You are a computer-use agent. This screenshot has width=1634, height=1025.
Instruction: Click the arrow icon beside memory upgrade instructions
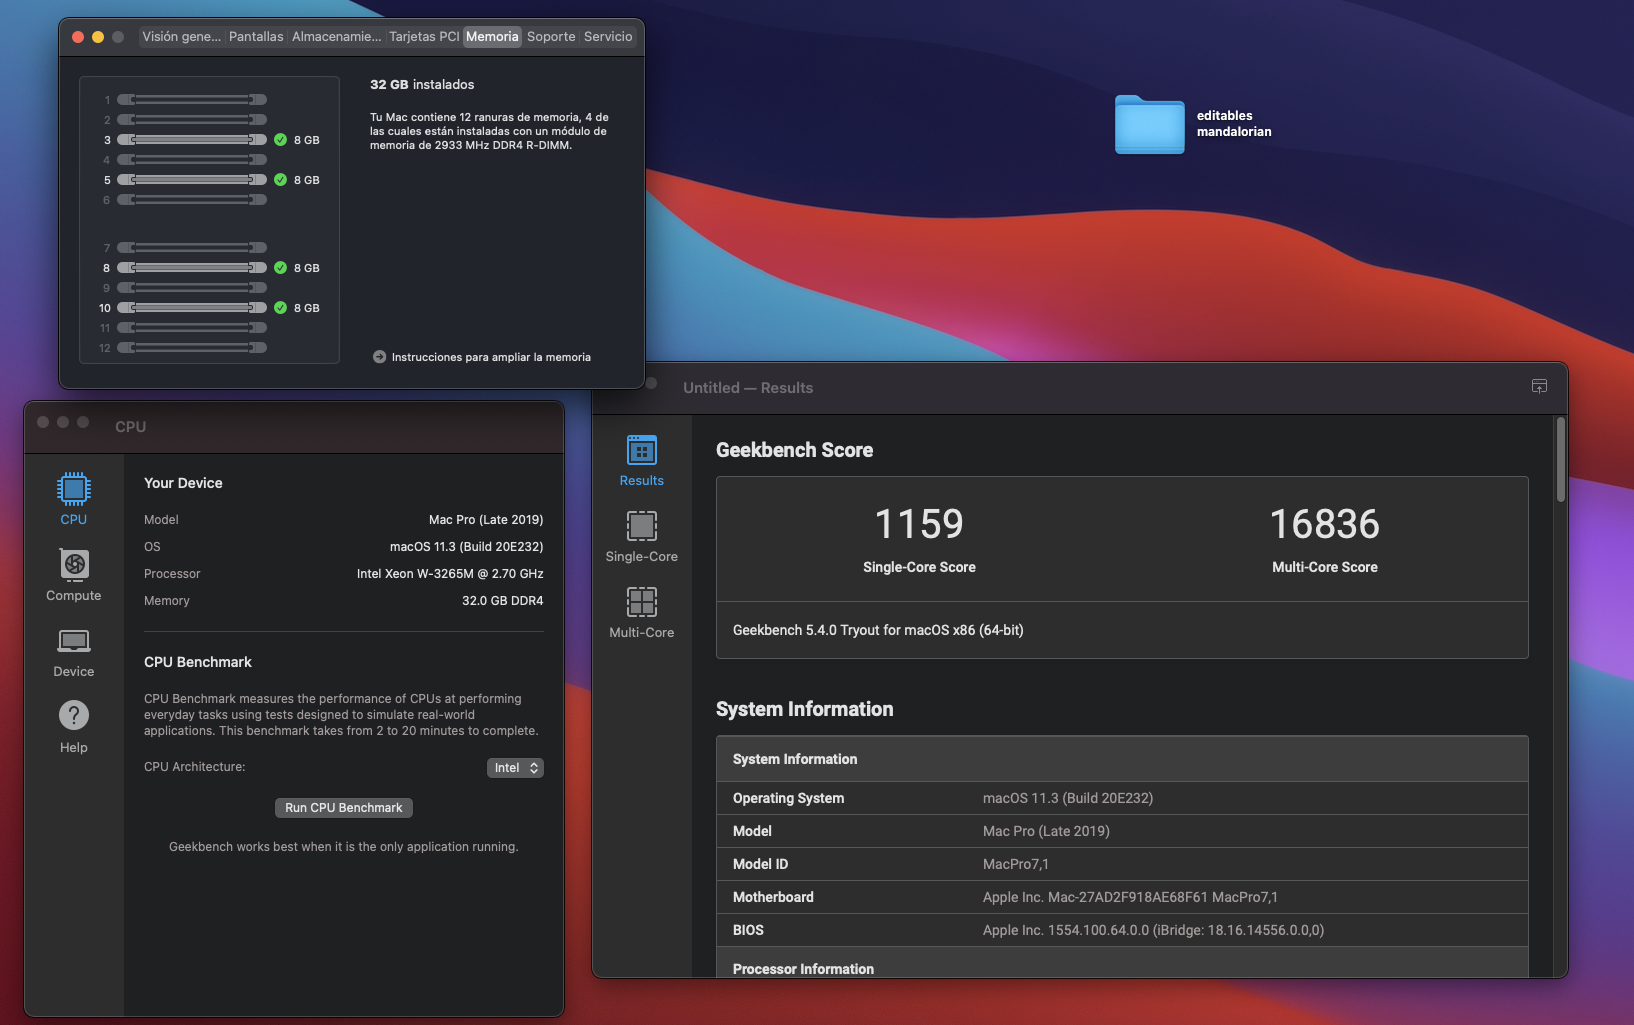tap(380, 357)
